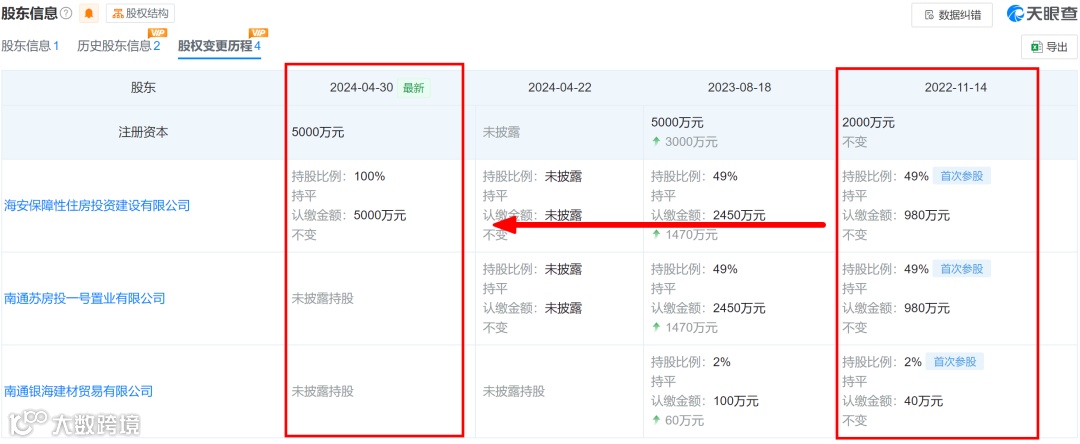Viewport: 1080px width, 444px height.
Task: Click the orange bell alert icon
Action: (89, 13)
